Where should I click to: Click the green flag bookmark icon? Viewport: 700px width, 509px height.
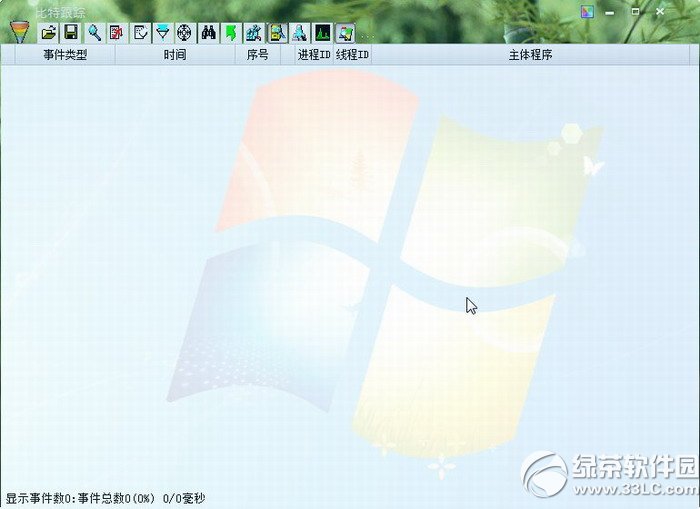(x=231, y=33)
